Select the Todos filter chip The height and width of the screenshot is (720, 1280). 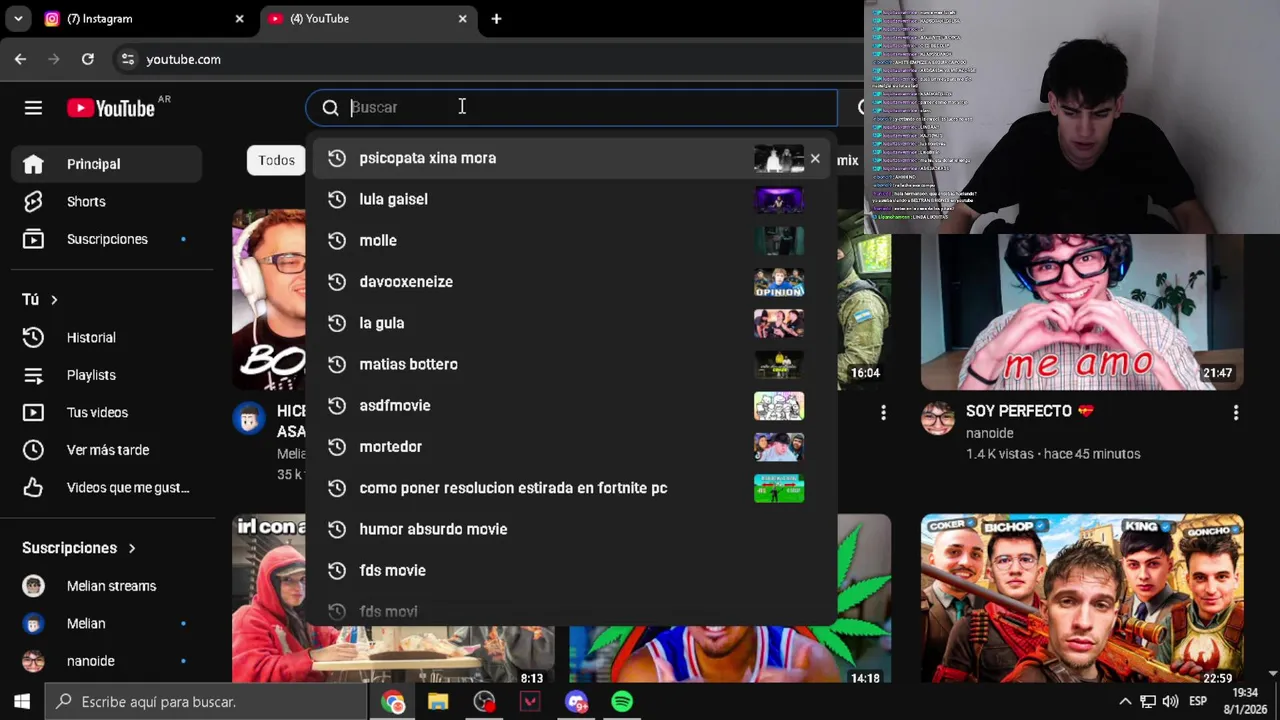point(277,160)
